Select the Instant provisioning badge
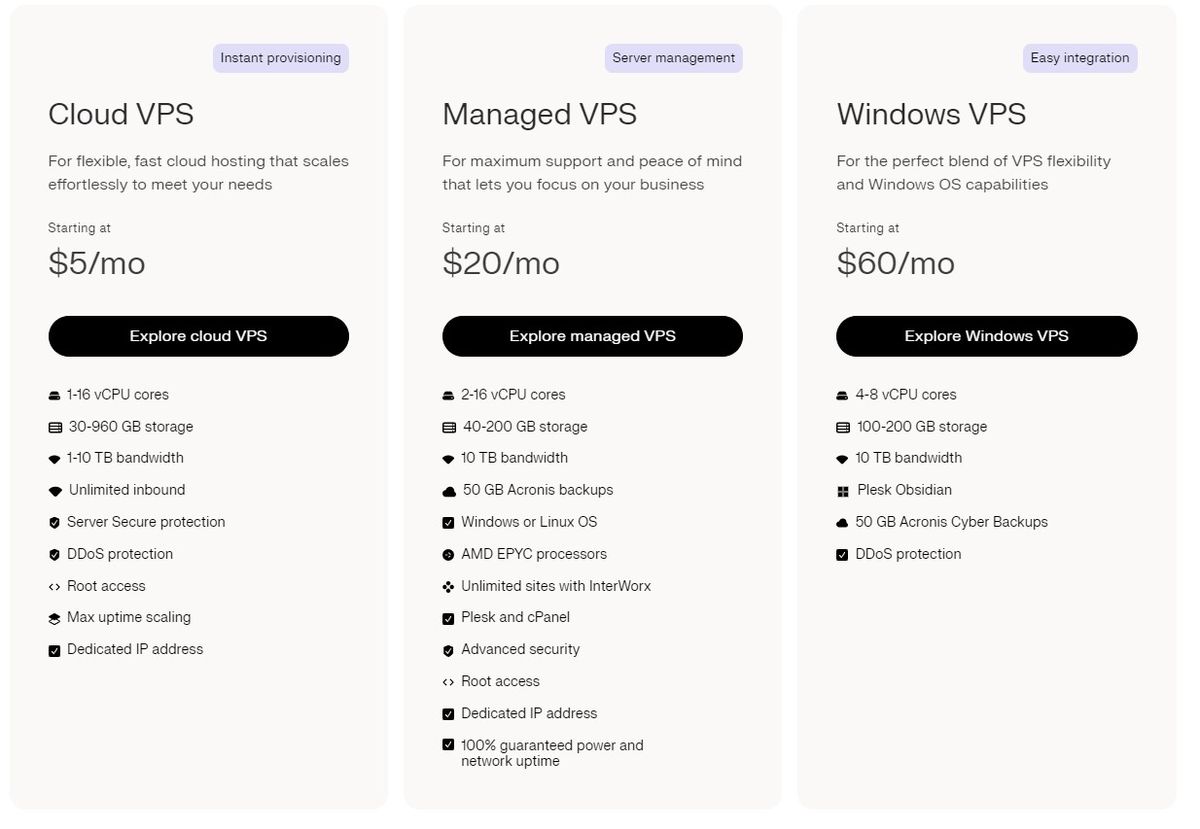 (280, 58)
